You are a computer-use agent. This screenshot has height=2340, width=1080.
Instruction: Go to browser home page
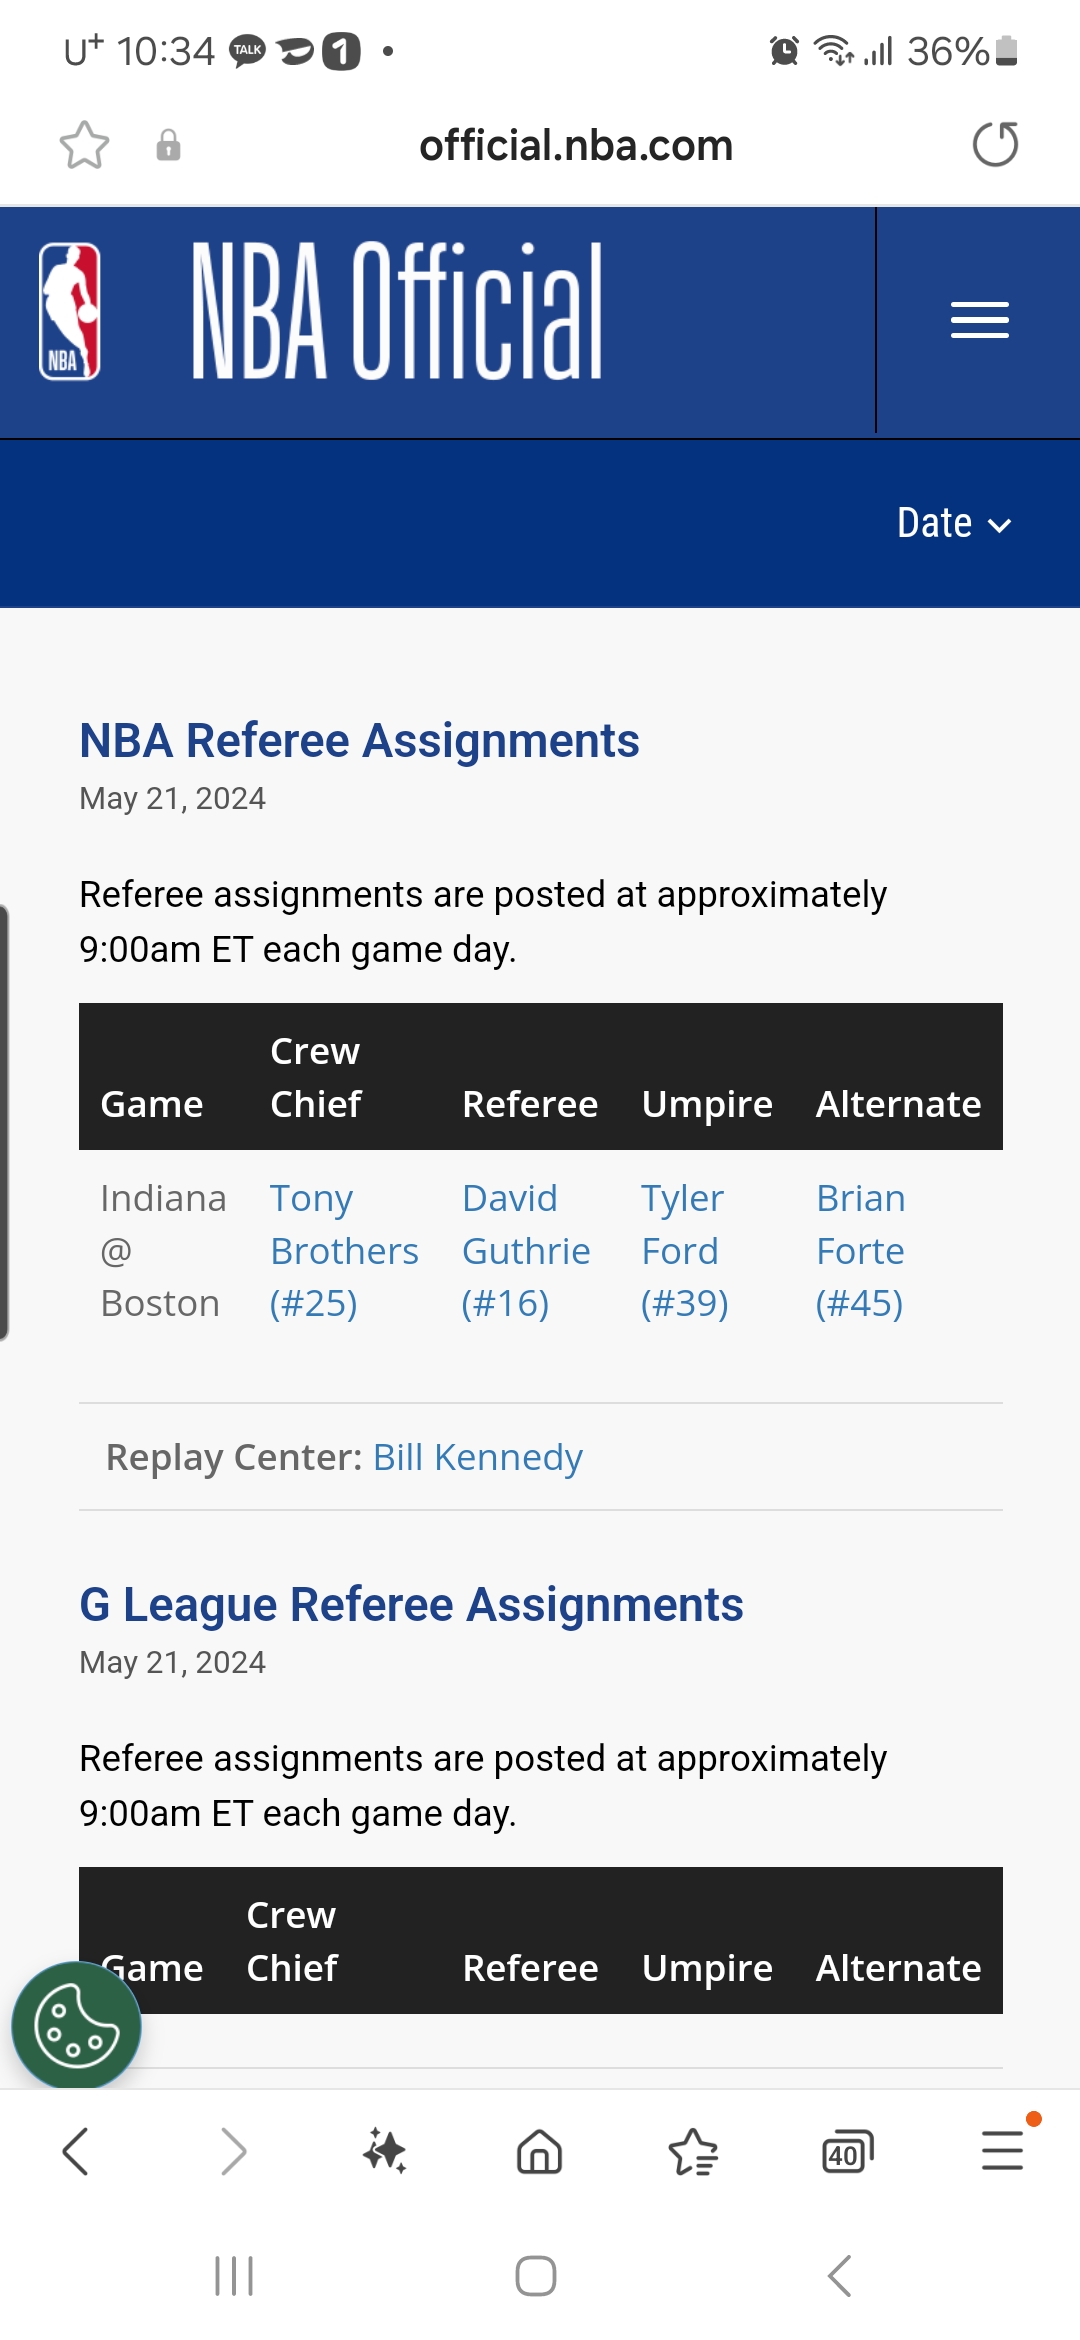click(539, 2151)
